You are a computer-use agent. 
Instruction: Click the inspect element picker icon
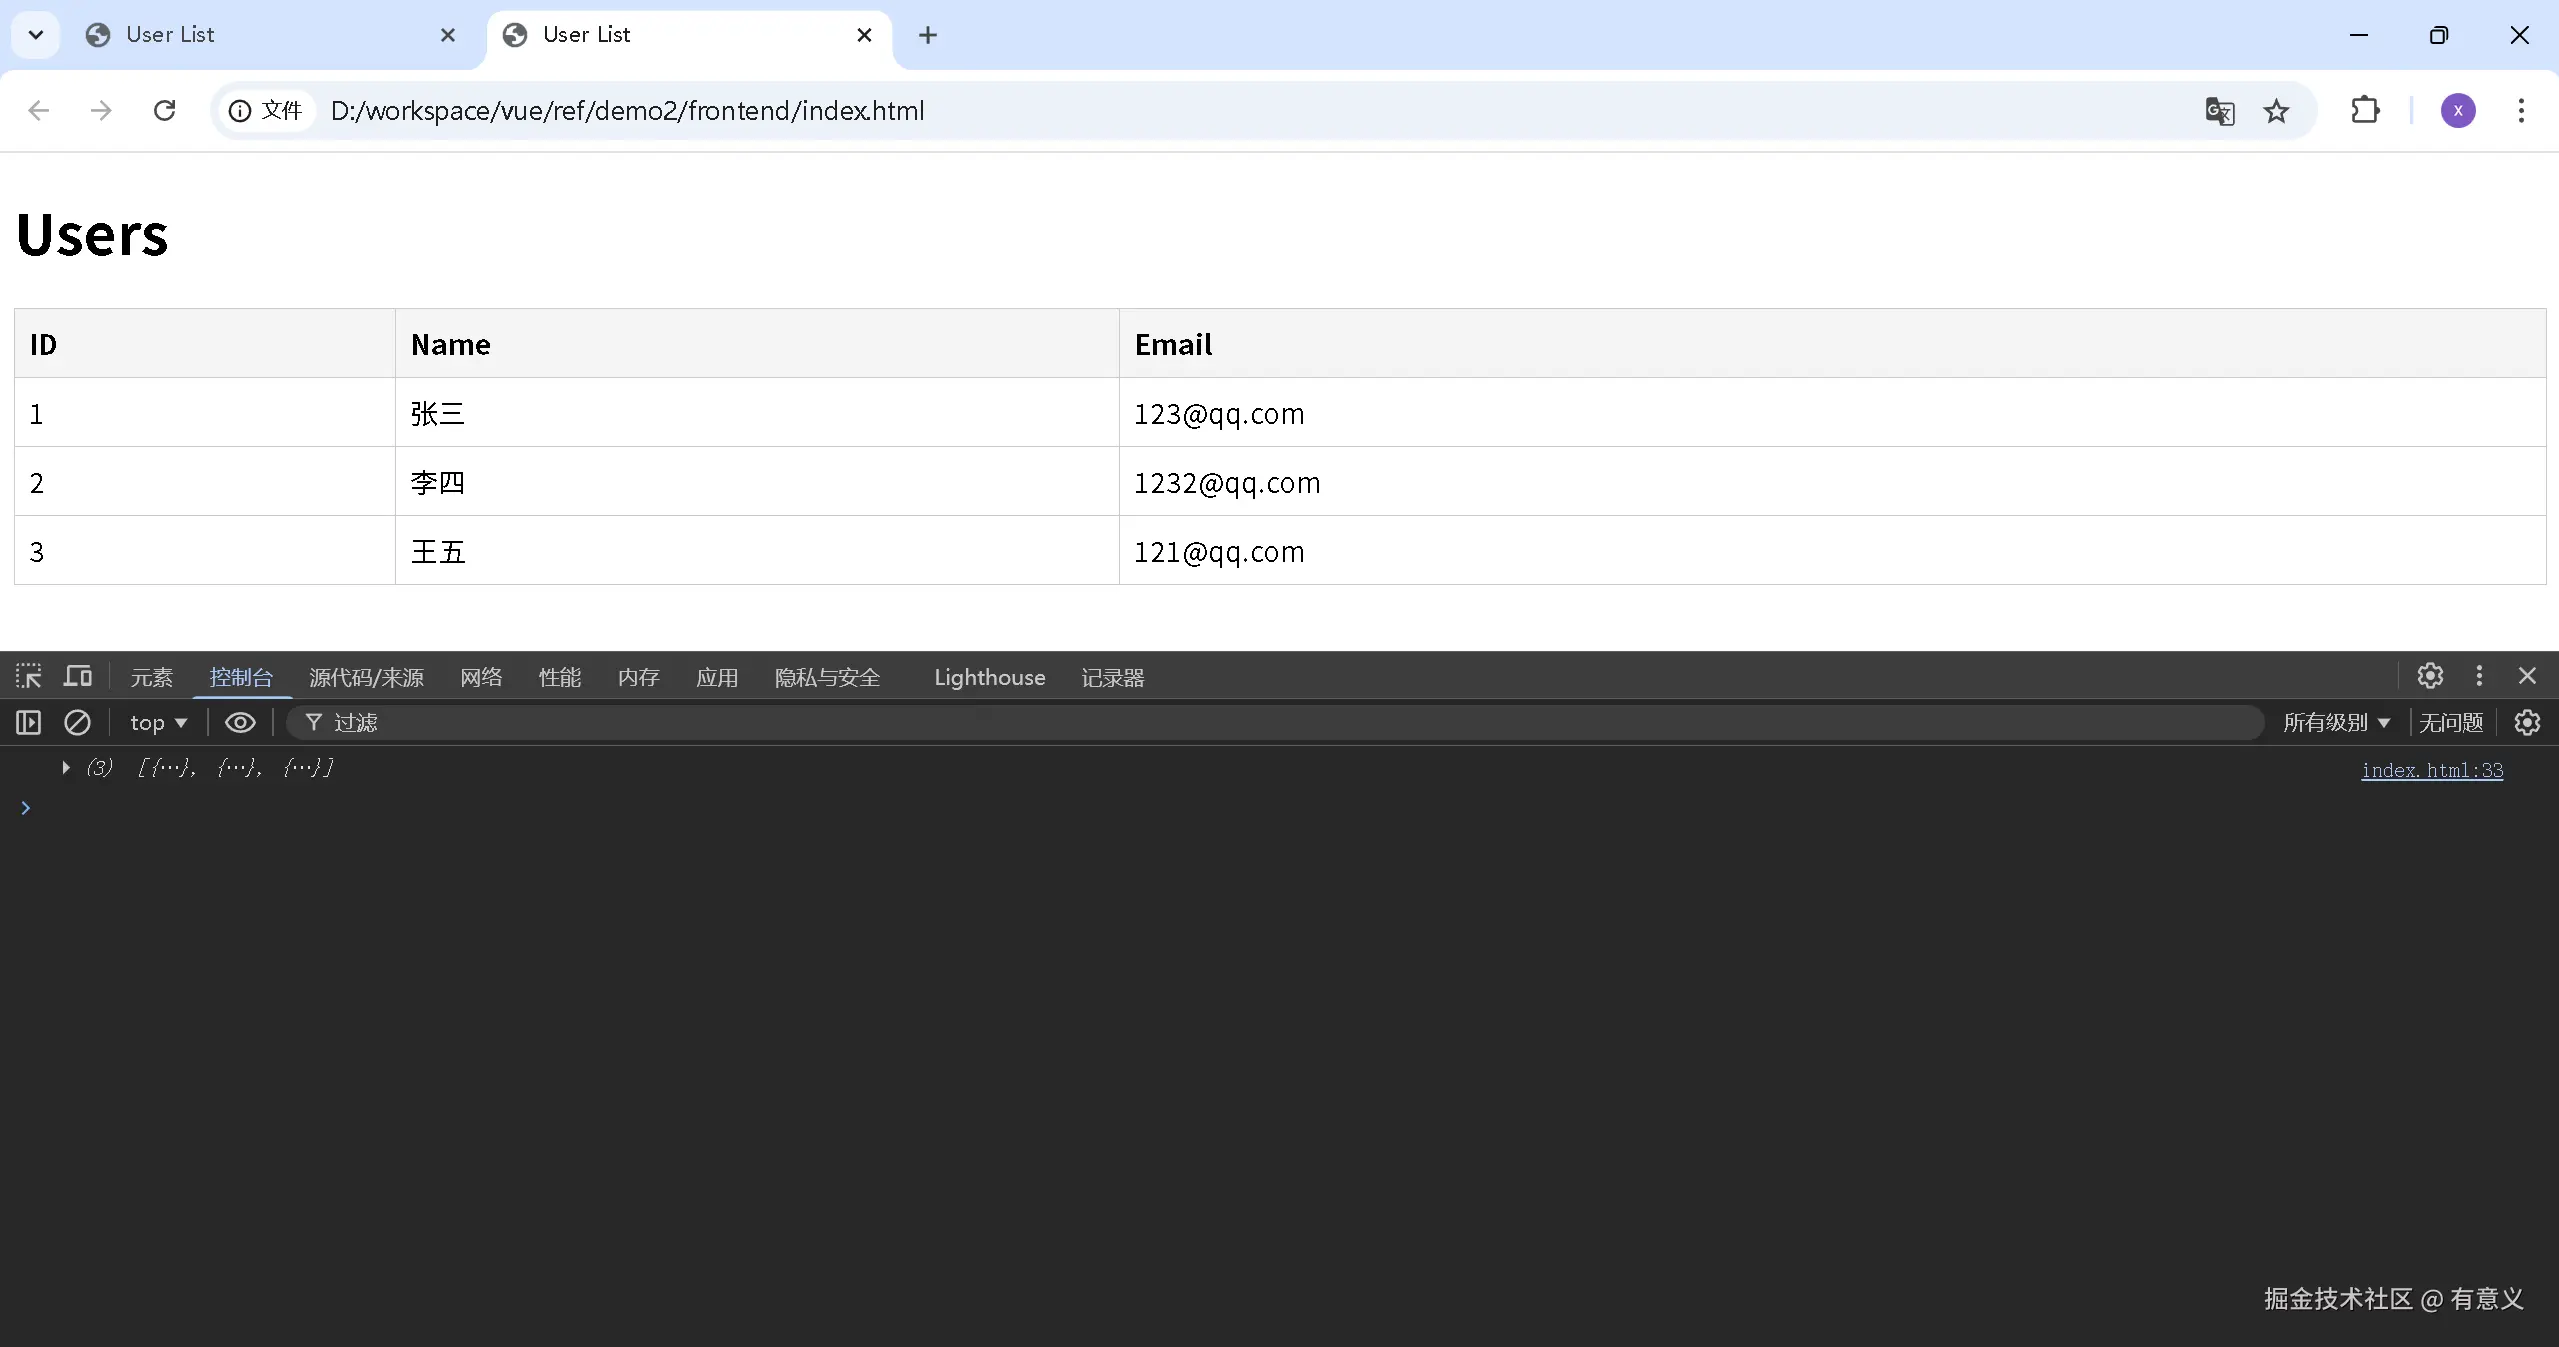pyautogui.click(x=28, y=677)
